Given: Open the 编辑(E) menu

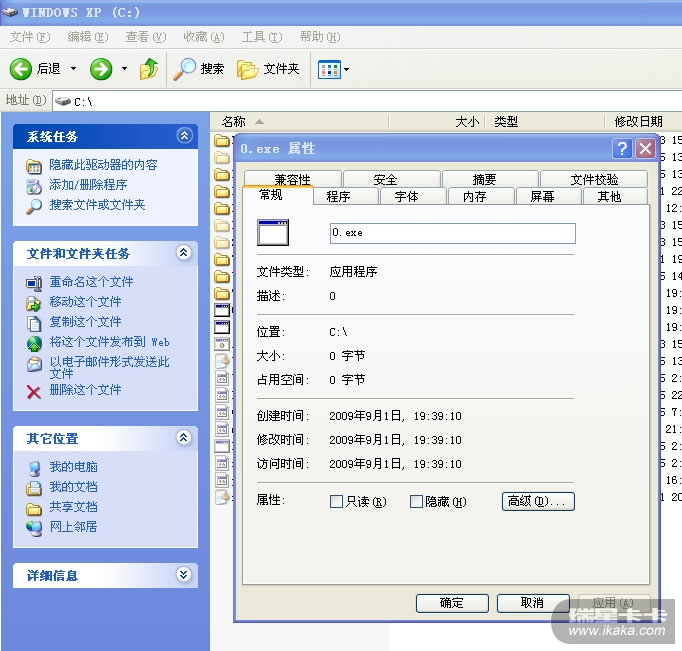Looking at the screenshot, I should tap(88, 37).
